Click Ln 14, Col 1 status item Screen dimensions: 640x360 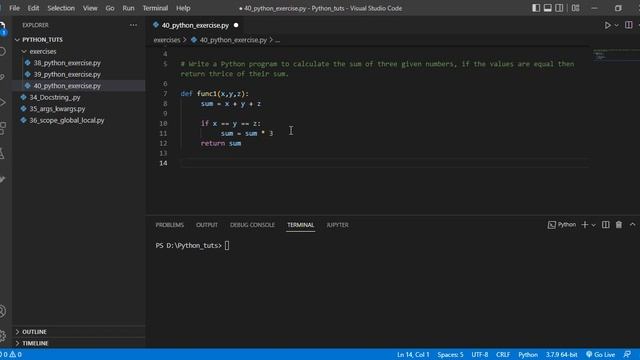413,354
